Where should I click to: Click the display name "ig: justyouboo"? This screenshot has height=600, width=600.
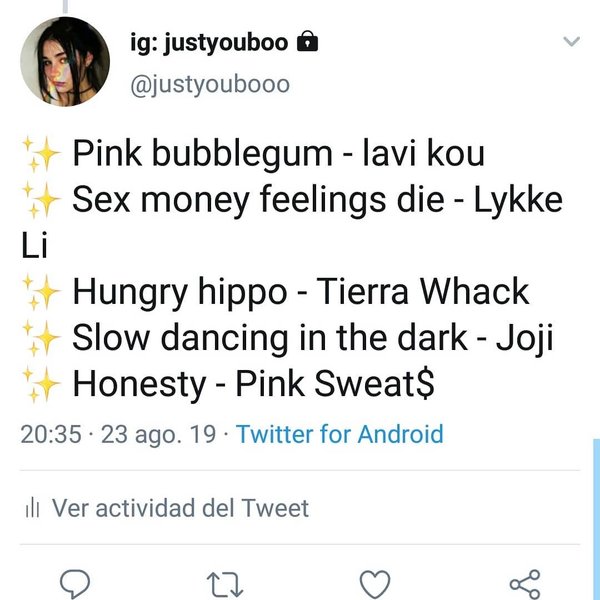[209, 43]
